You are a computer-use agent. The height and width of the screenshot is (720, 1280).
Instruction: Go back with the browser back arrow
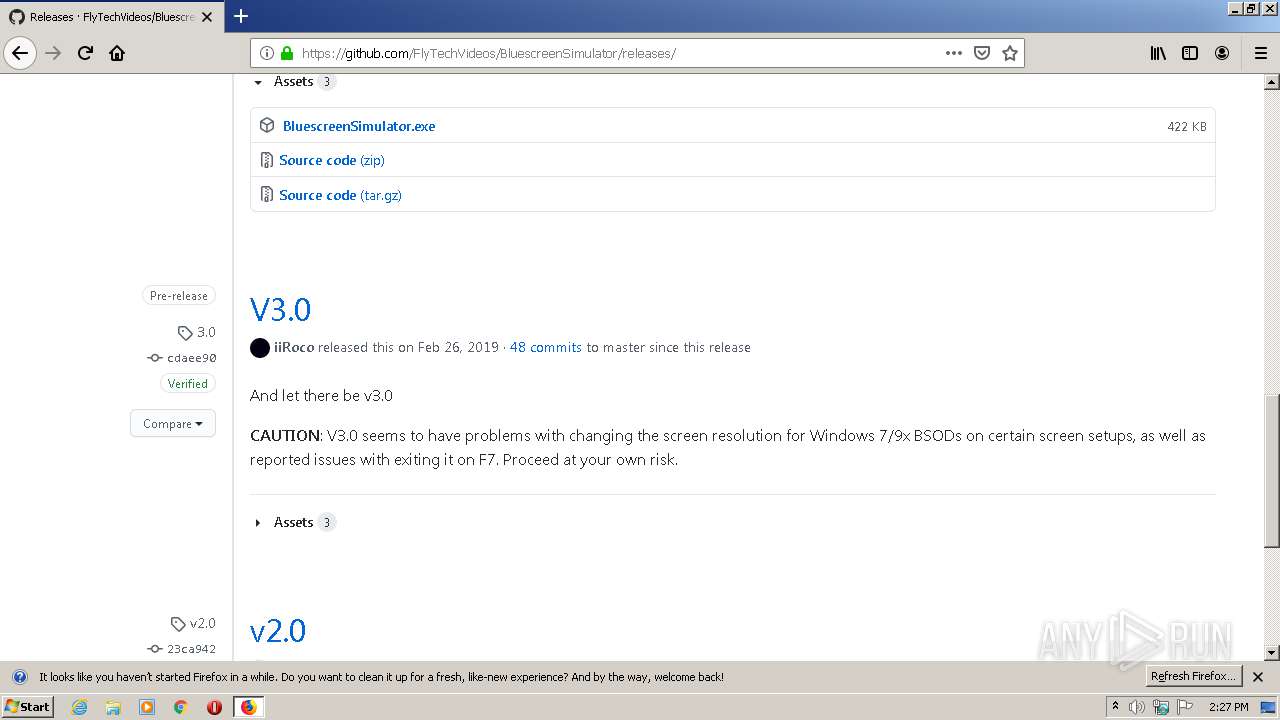click(20, 53)
